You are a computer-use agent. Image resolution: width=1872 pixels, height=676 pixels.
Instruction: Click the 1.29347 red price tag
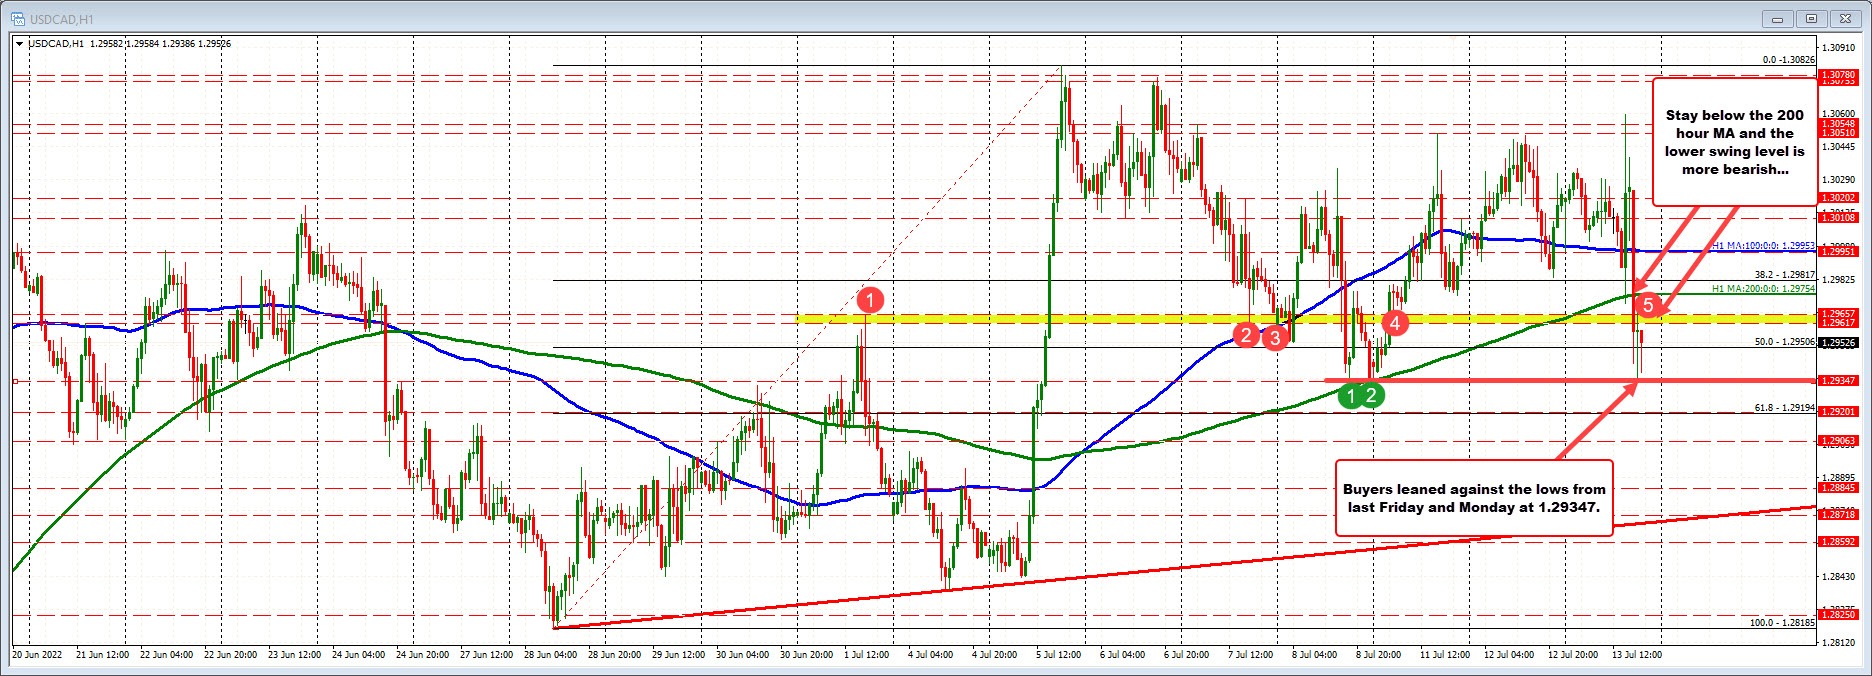tap(1838, 380)
